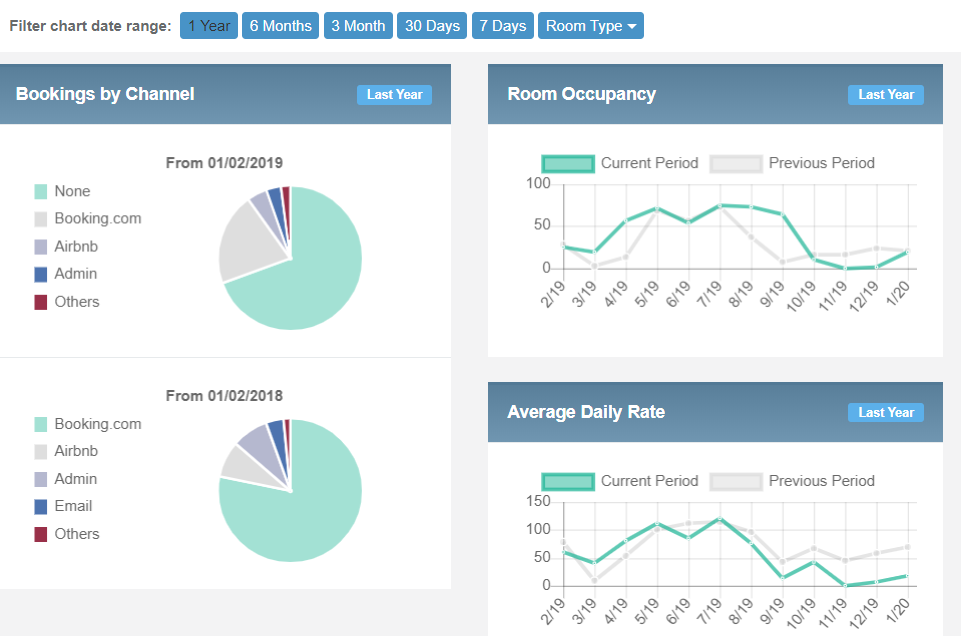Click 7/19 peak point on Average Daily Rate line
This screenshot has width=961, height=636.
720,519
